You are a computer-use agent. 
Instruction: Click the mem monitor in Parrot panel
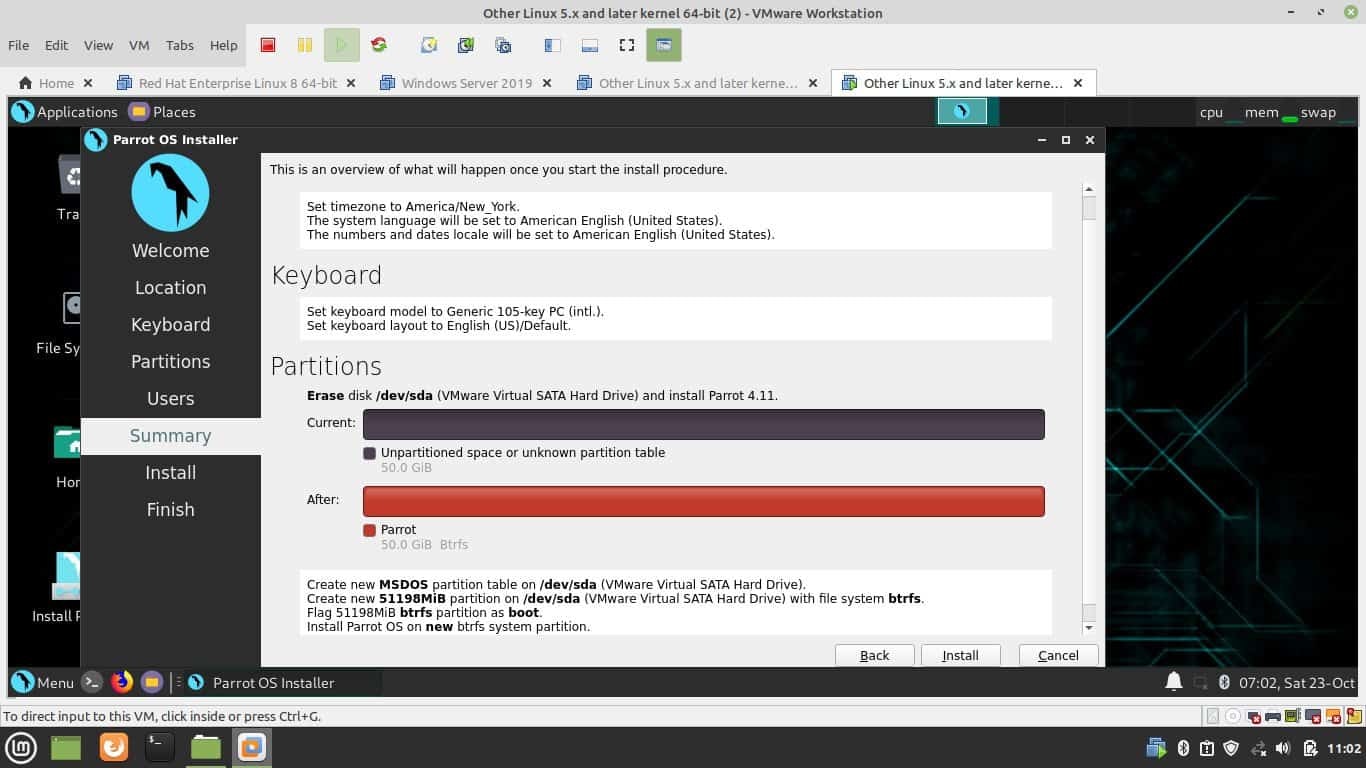coord(1270,112)
